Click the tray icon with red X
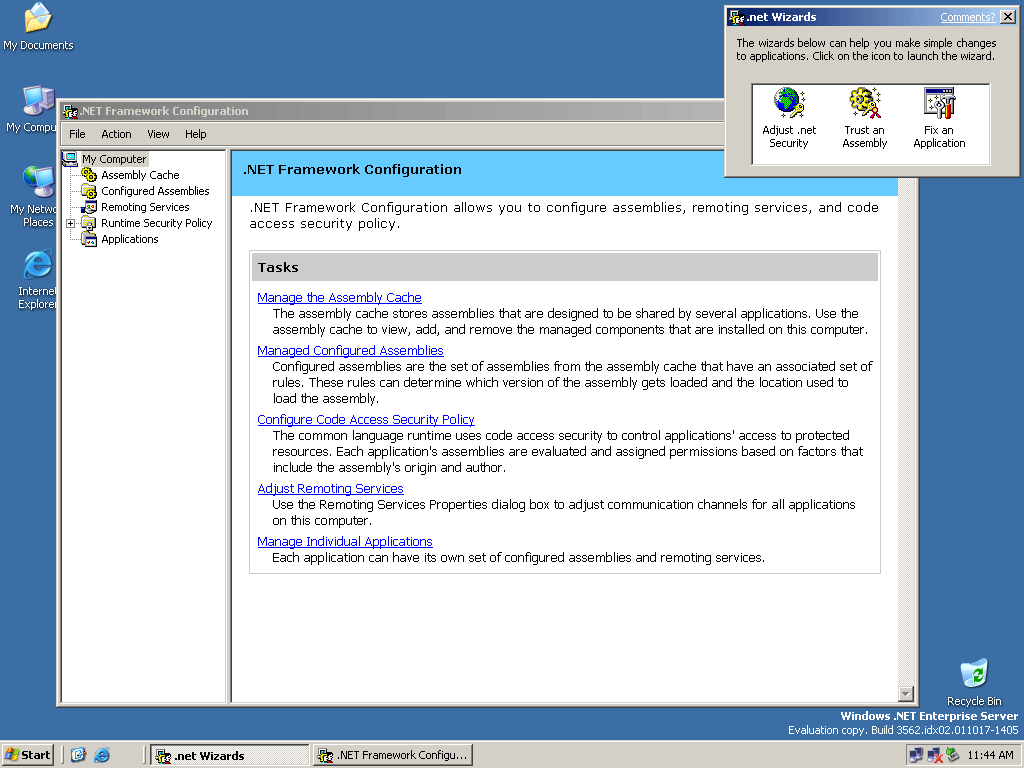This screenshot has width=1024, height=768. [x=935, y=755]
